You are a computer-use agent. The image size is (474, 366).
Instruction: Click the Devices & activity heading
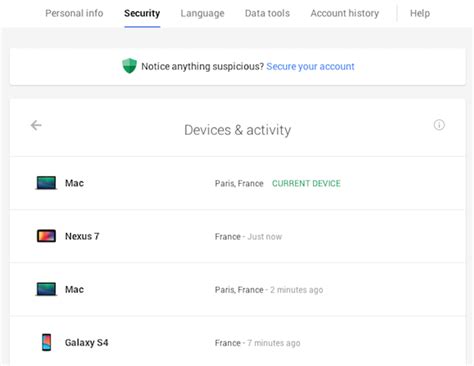(x=238, y=130)
